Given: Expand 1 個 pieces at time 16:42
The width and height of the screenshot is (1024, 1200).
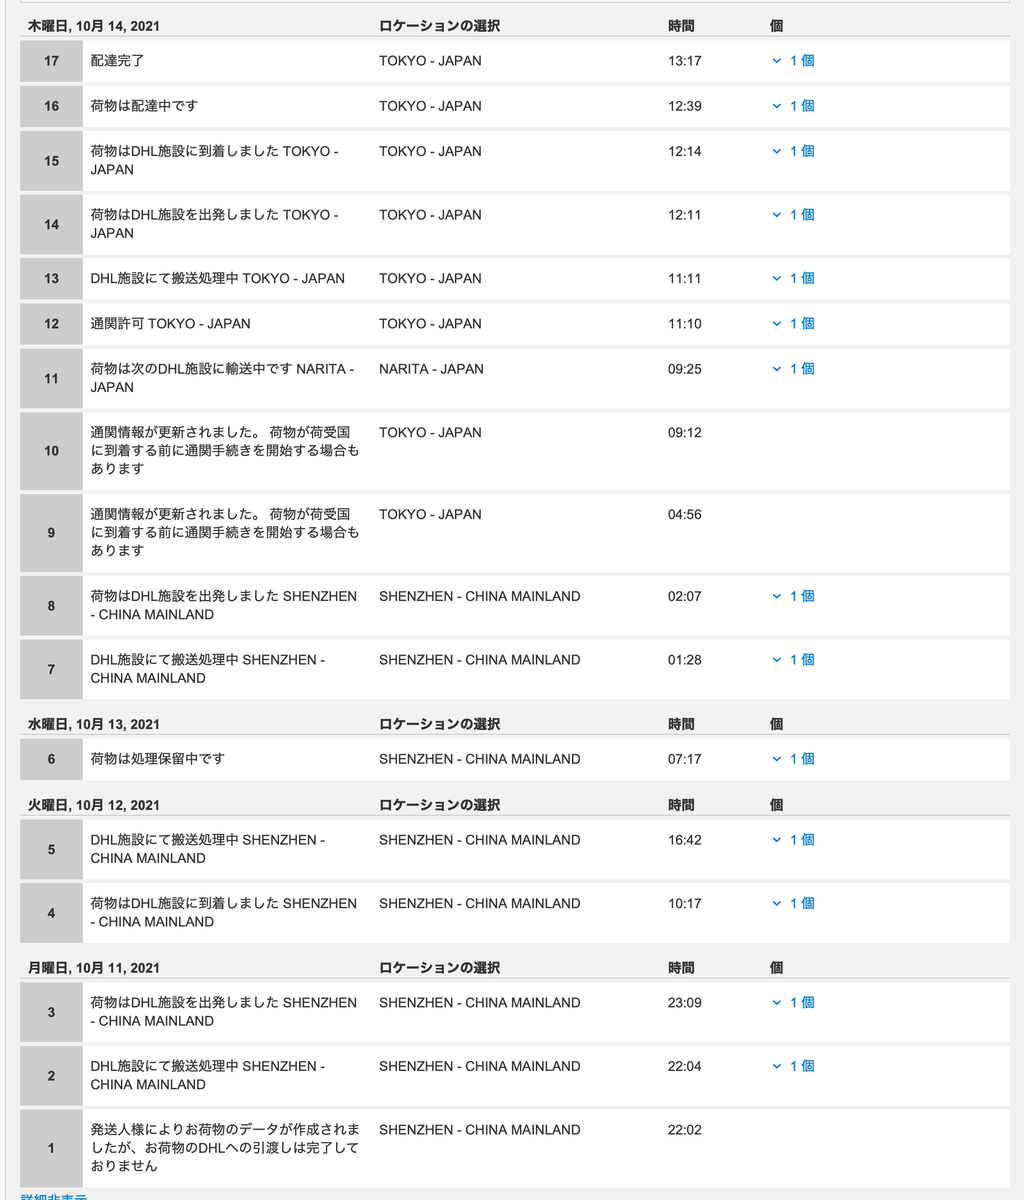Looking at the screenshot, I should click(793, 840).
